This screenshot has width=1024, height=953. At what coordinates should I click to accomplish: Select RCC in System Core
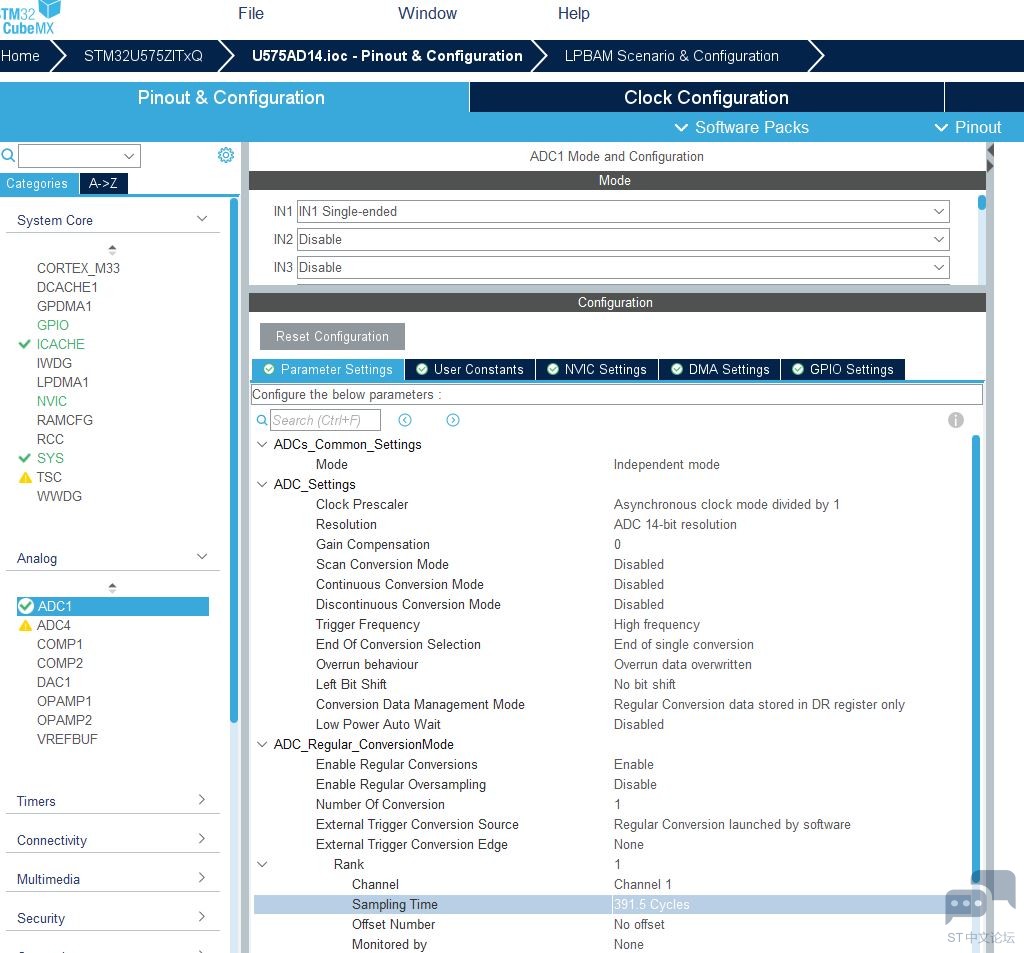(50, 440)
